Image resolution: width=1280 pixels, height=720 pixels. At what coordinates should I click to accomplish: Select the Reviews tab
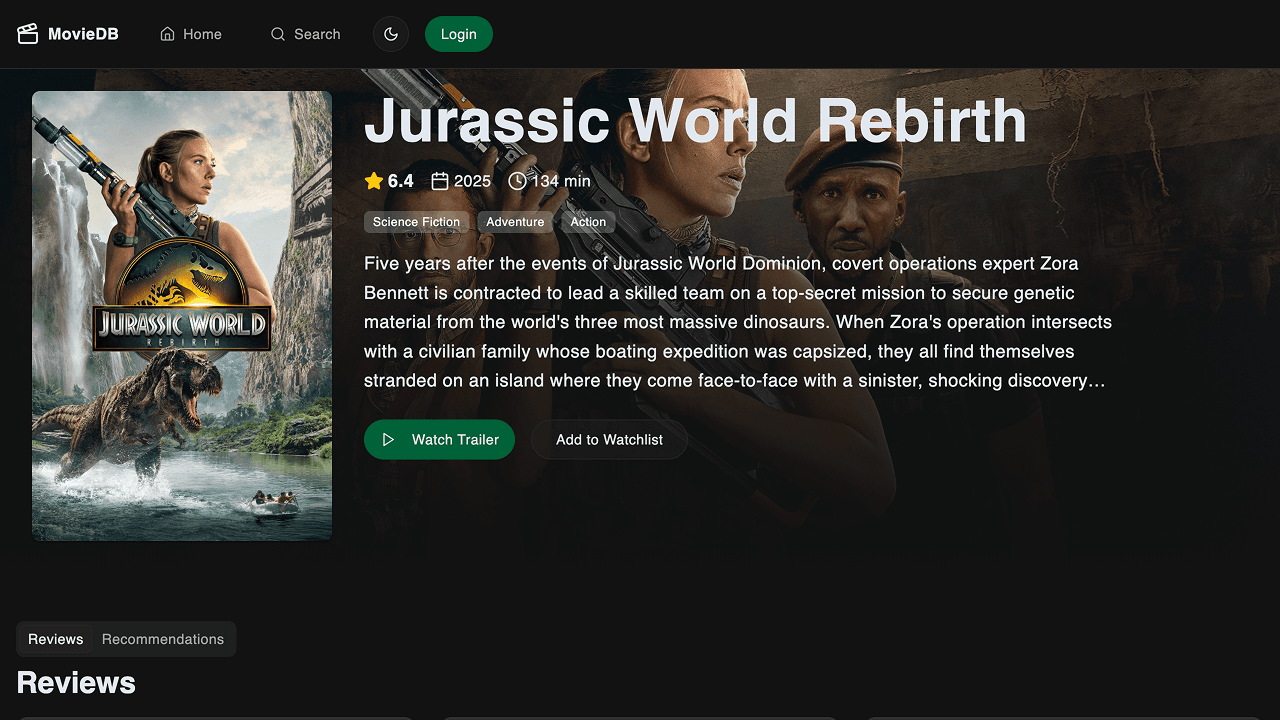pos(55,639)
